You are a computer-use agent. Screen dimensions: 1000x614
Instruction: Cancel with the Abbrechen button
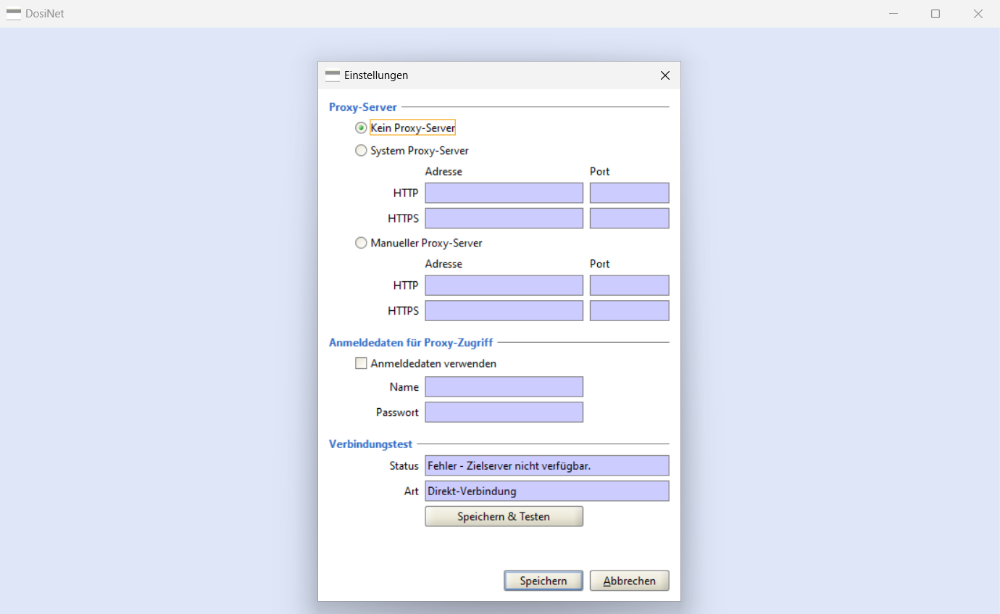(629, 581)
